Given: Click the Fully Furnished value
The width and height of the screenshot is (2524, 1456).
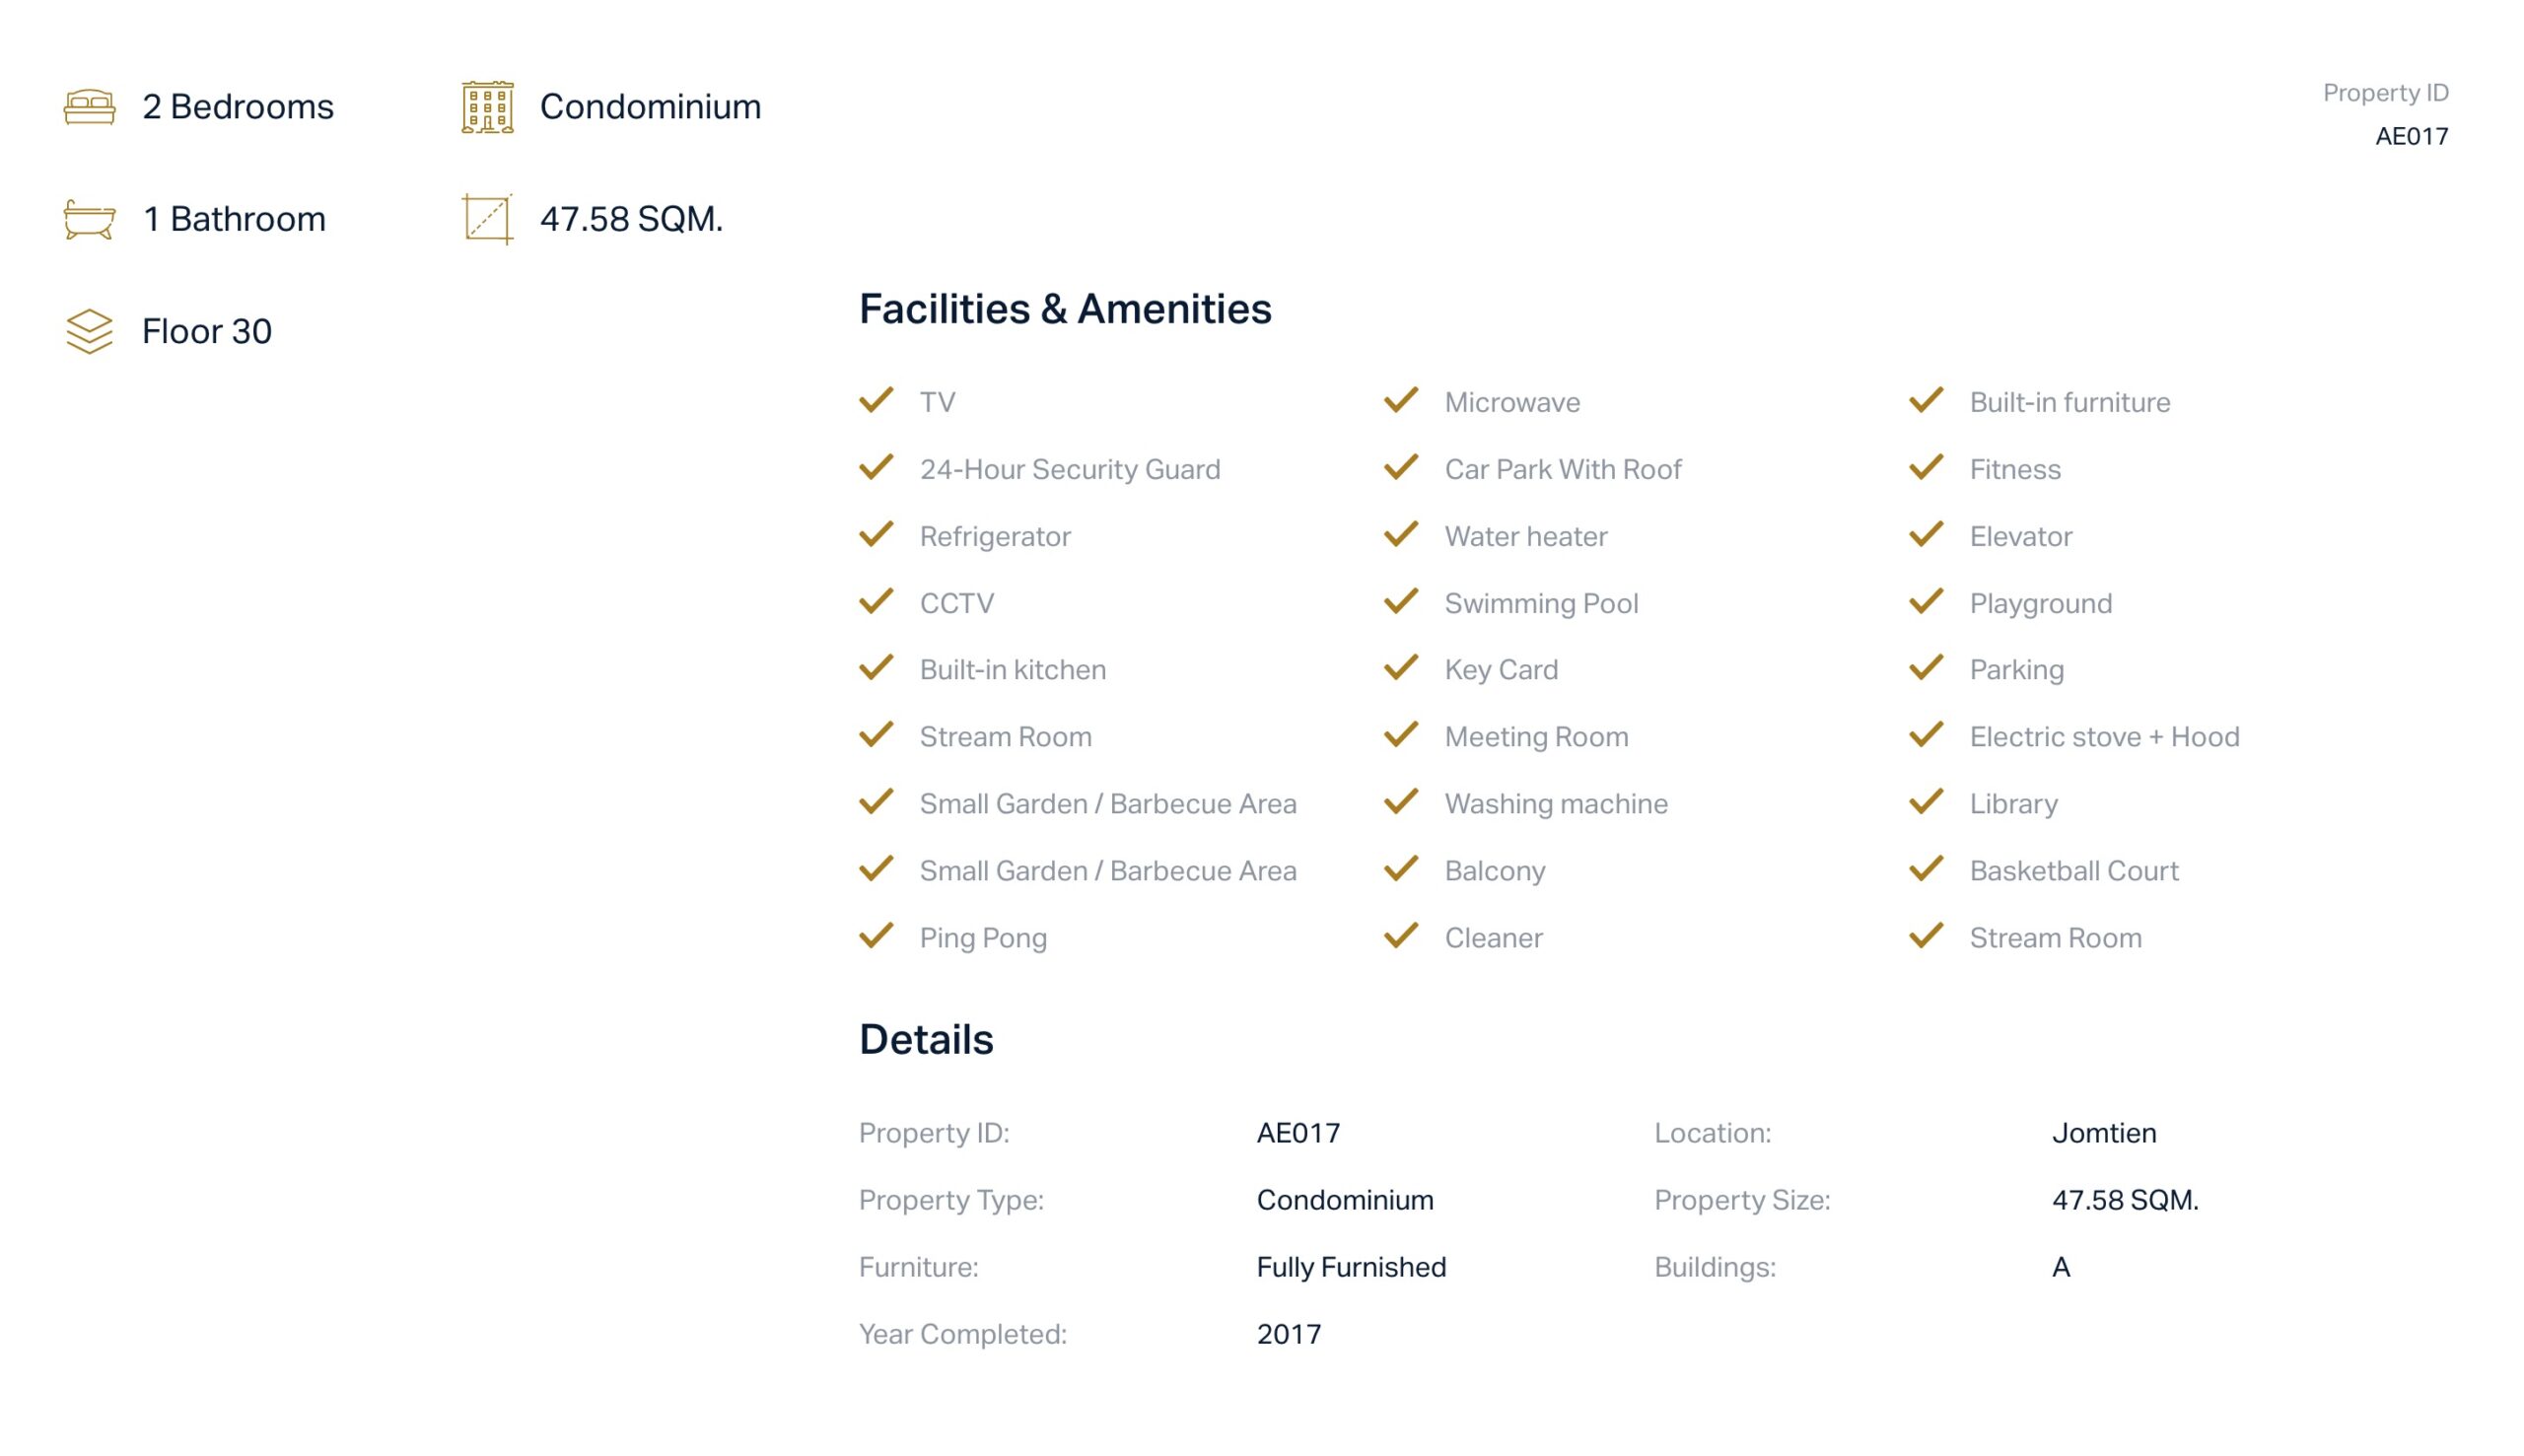Looking at the screenshot, I should 1350,1267.
